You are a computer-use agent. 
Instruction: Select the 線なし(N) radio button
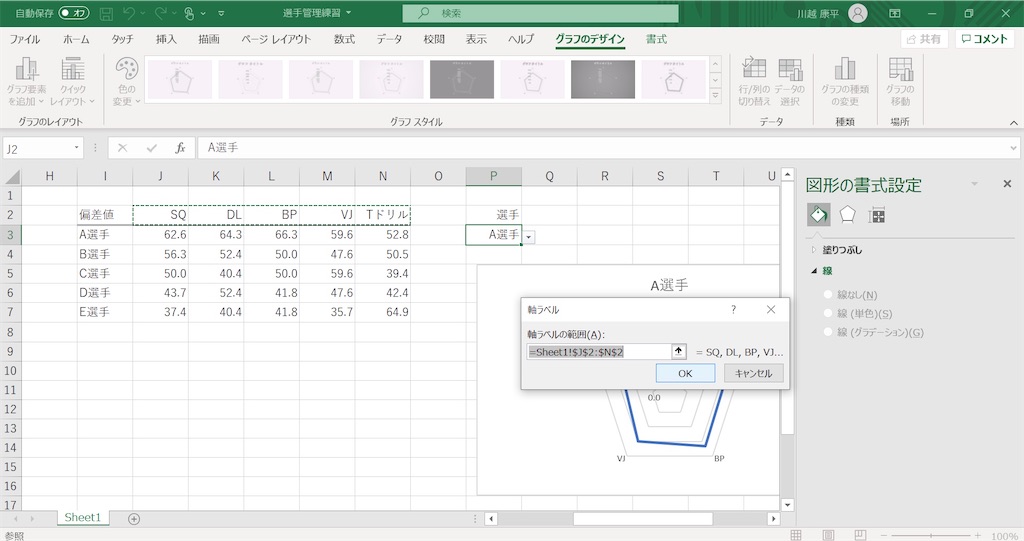pyautogui.click(x=827, y=295)
